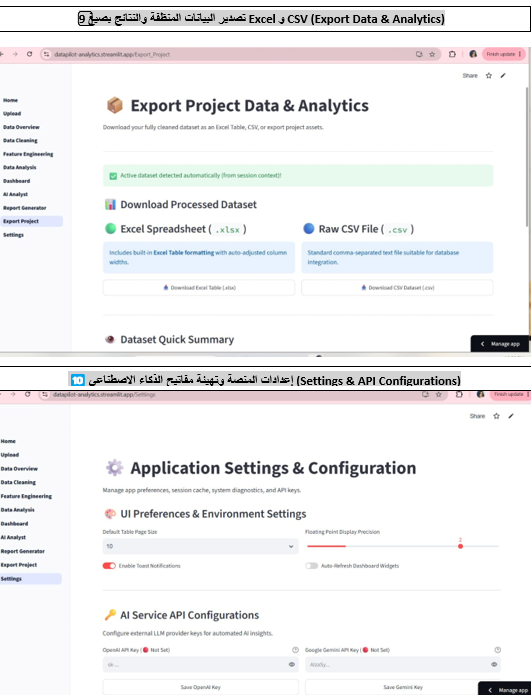This screenshot has height=695, width=531.
Task: Show the OpenAI key using eye icon
Action: (292, 664)
